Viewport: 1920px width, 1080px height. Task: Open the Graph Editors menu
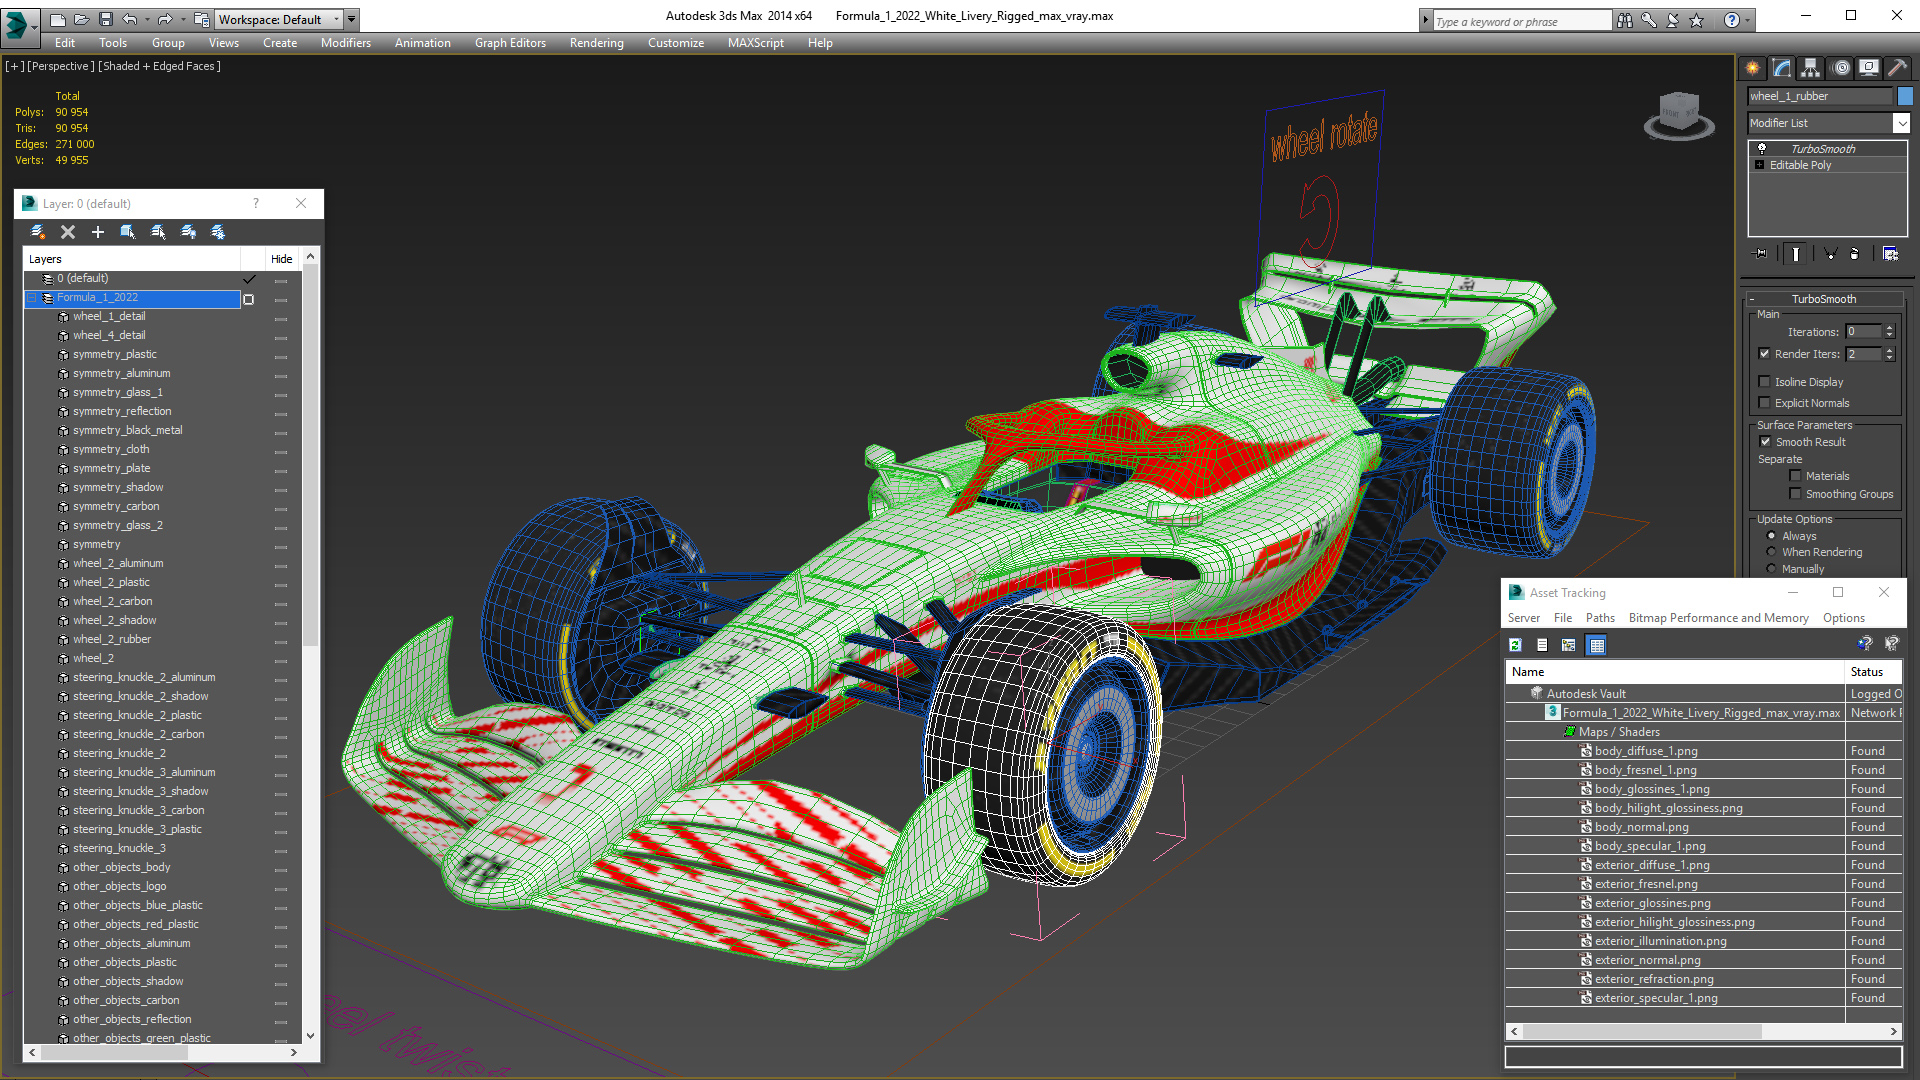(x=510, y=43)
